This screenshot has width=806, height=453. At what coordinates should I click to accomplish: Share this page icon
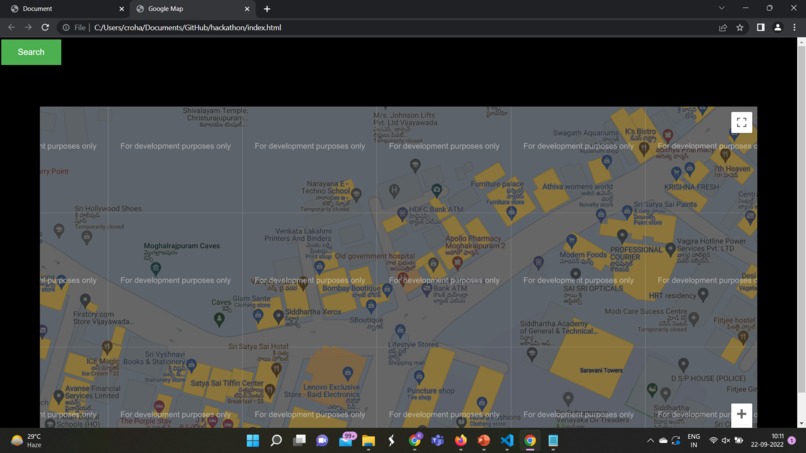coord(723,27)
